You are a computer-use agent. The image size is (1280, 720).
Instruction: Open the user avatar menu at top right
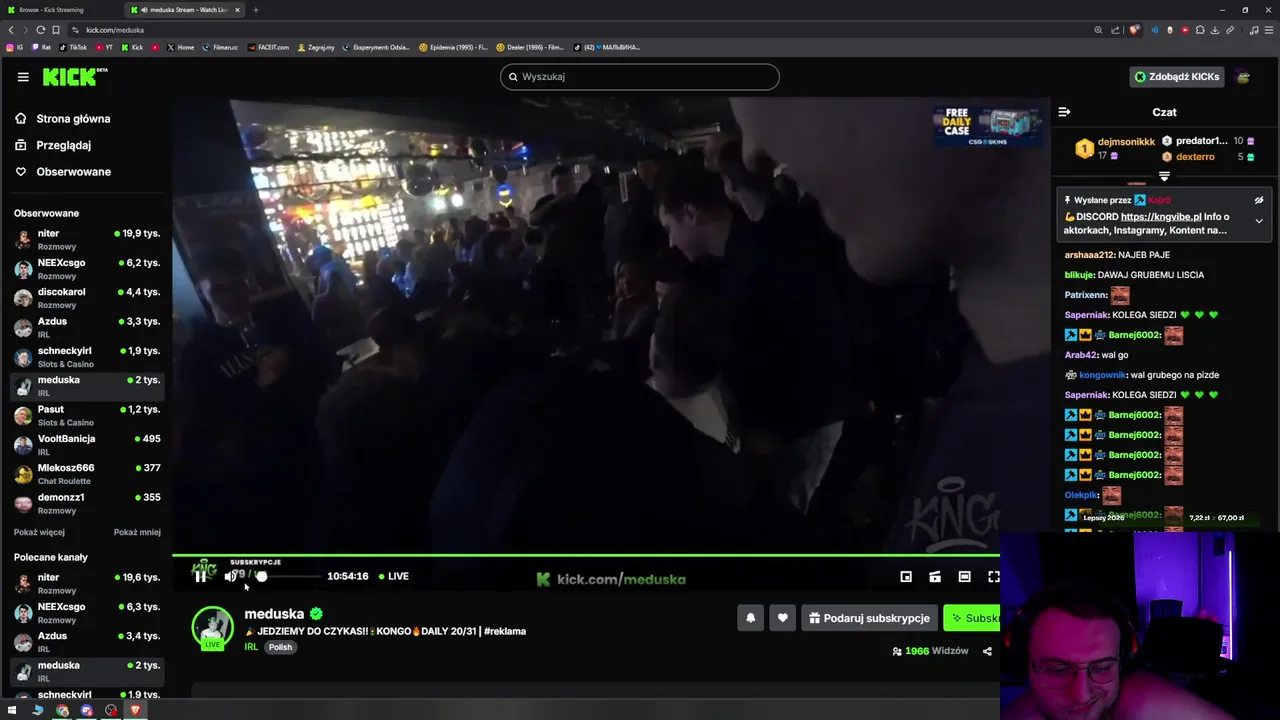(1243, 77)
